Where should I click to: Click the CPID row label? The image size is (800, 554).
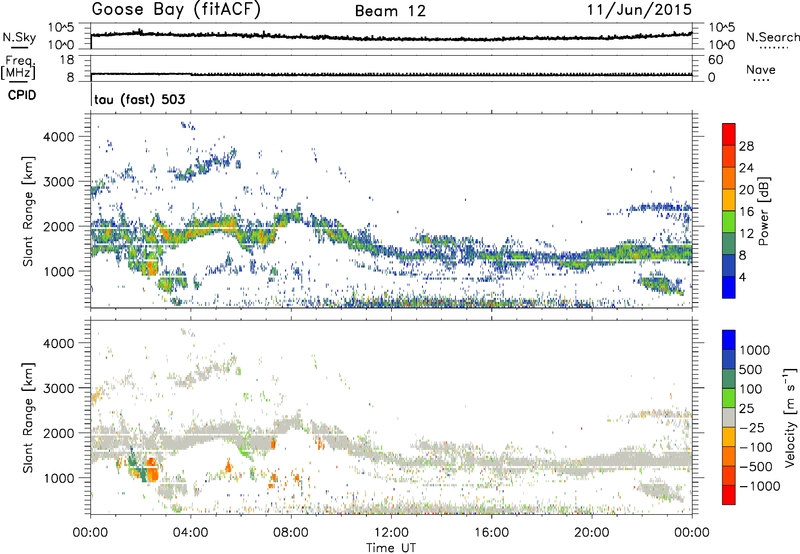[22, 95]
